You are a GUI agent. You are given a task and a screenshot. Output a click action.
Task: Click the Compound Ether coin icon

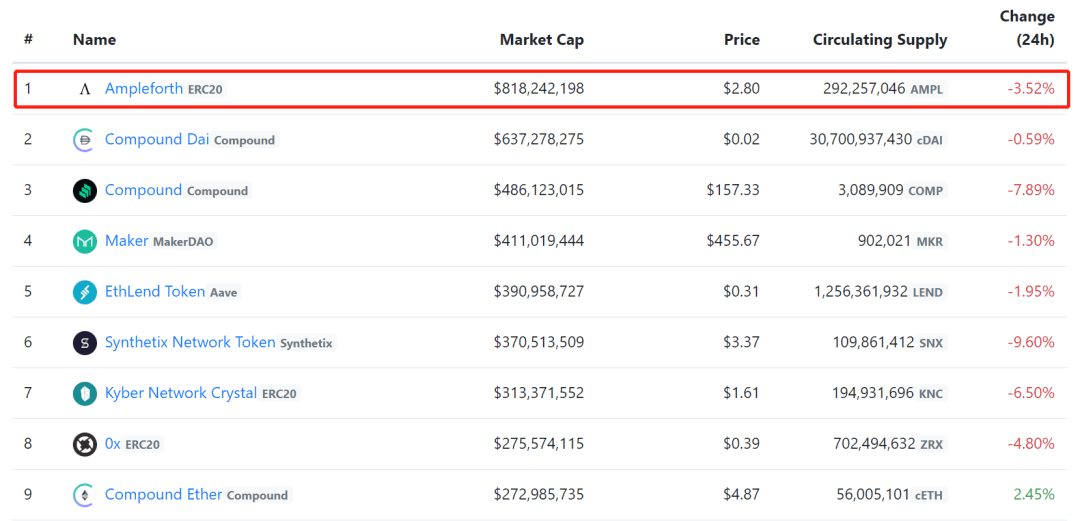tap(85, 495)
